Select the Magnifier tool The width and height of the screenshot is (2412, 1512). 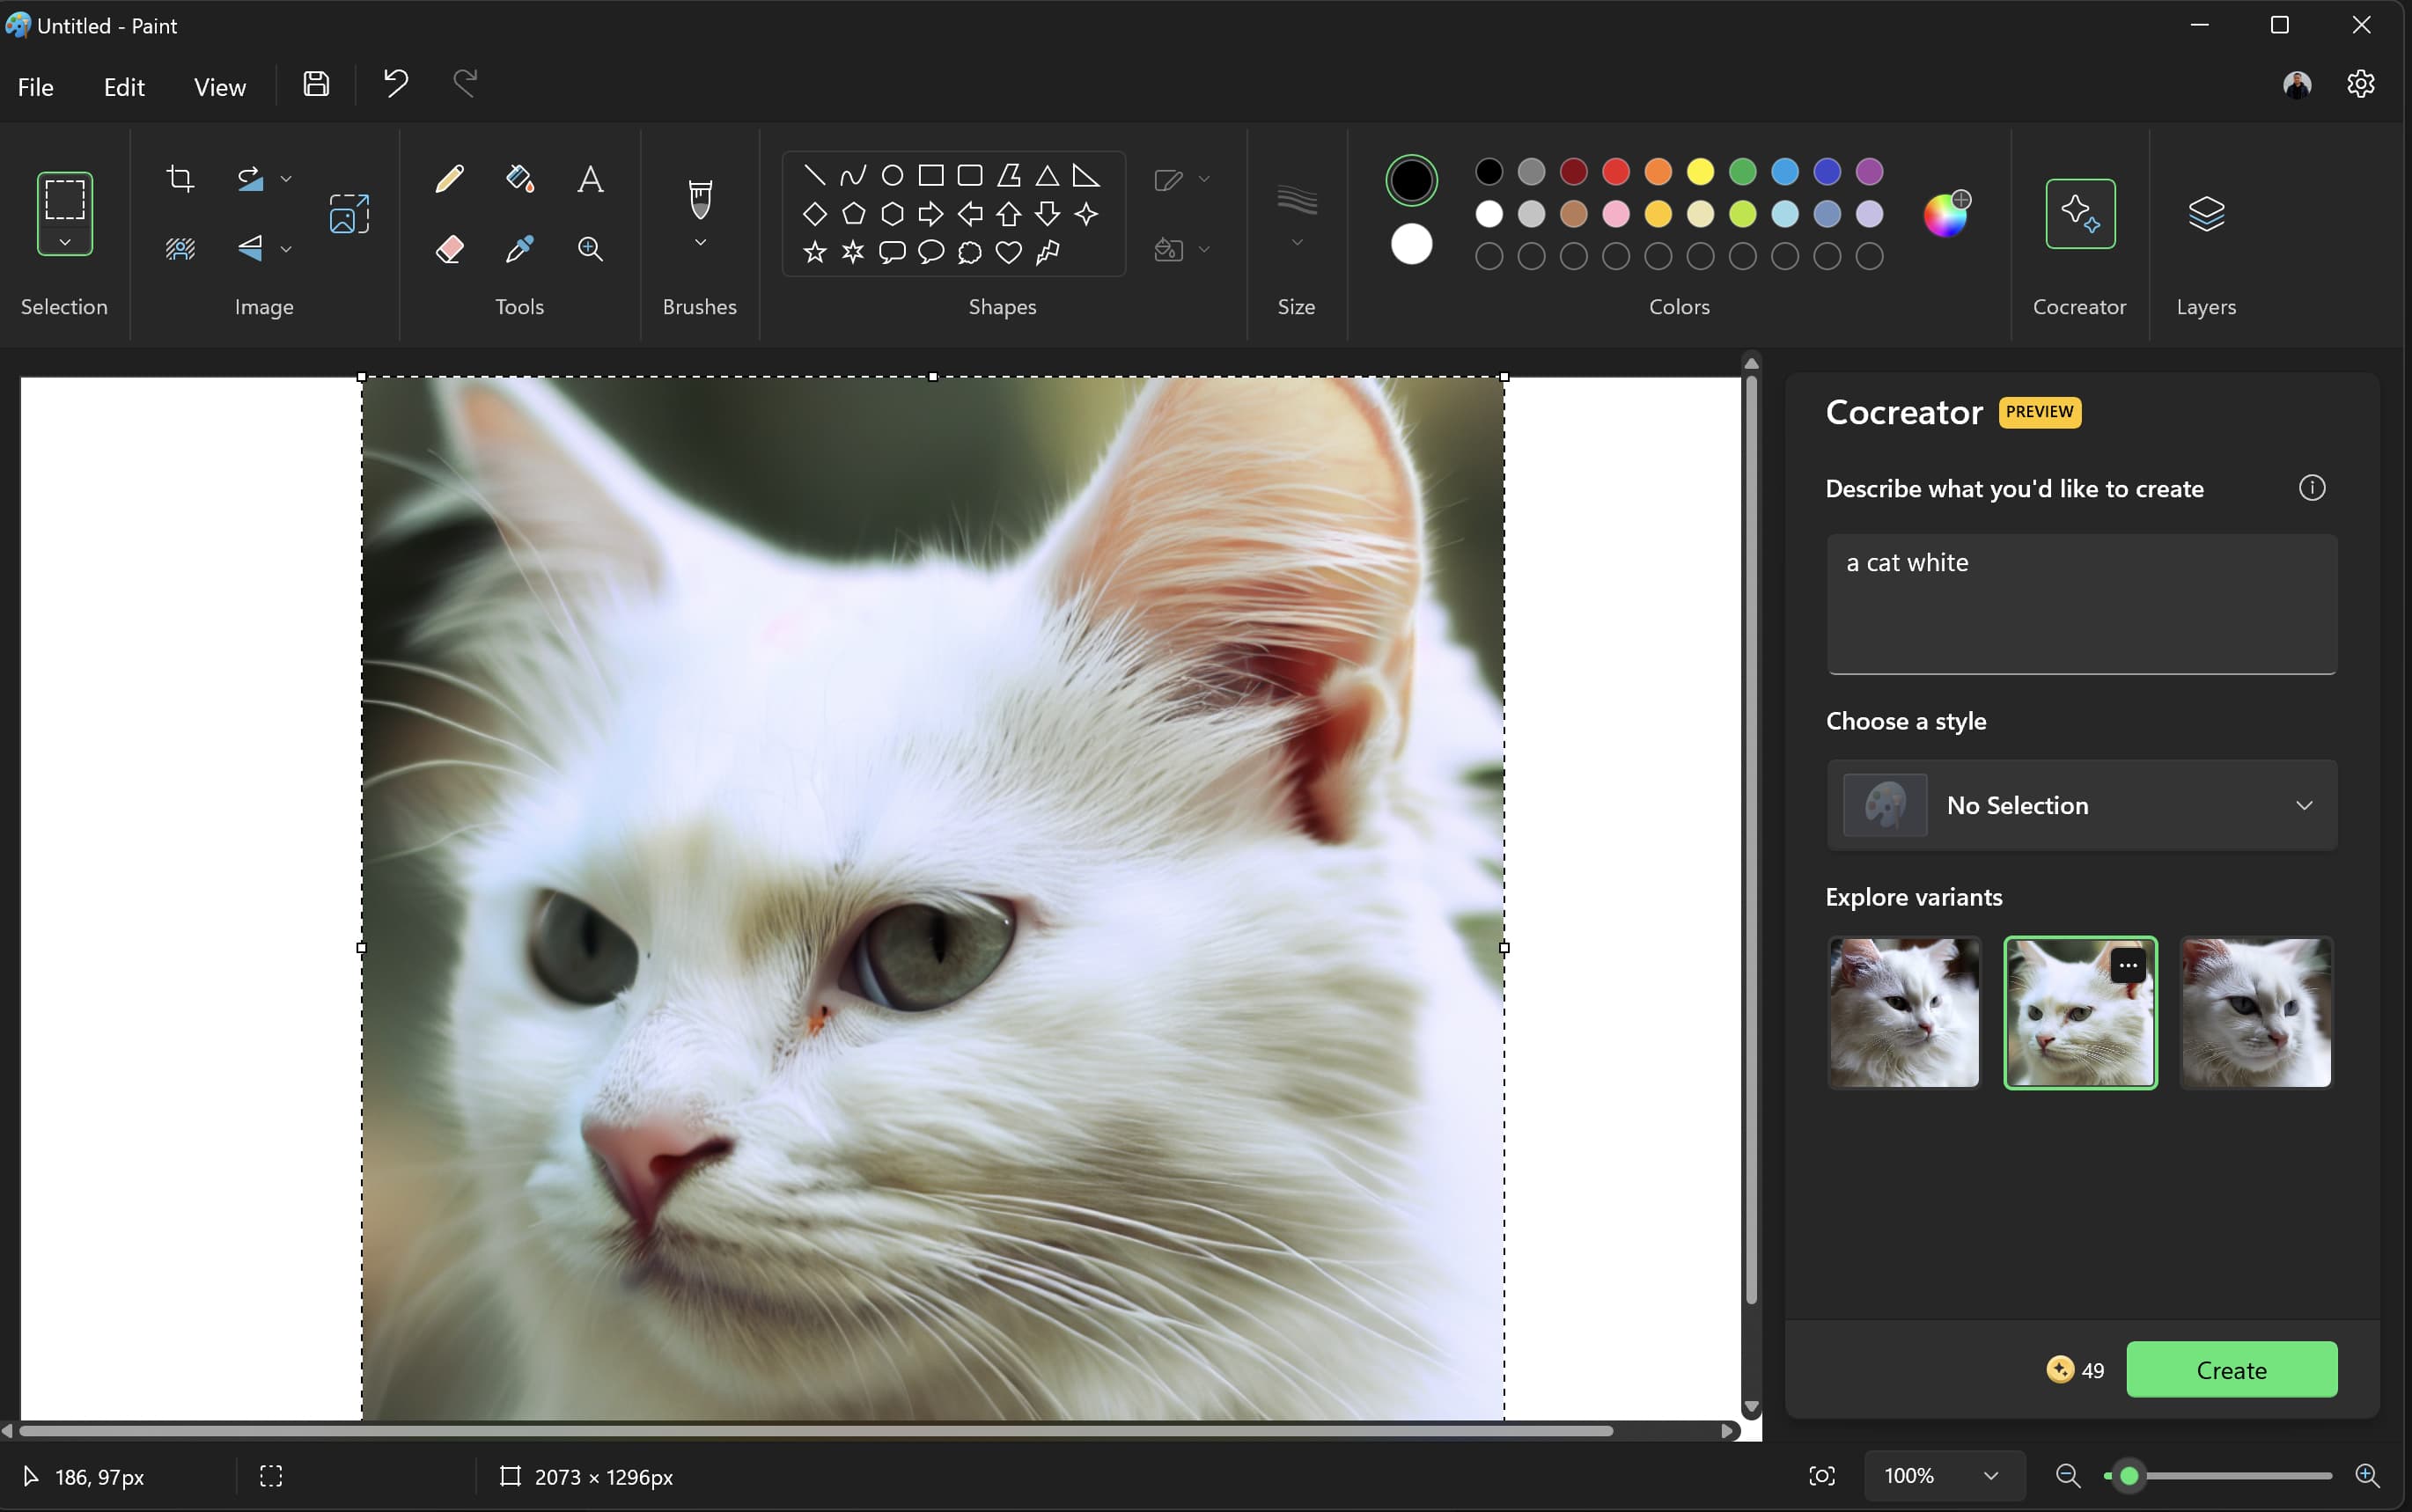coord(589,249)
